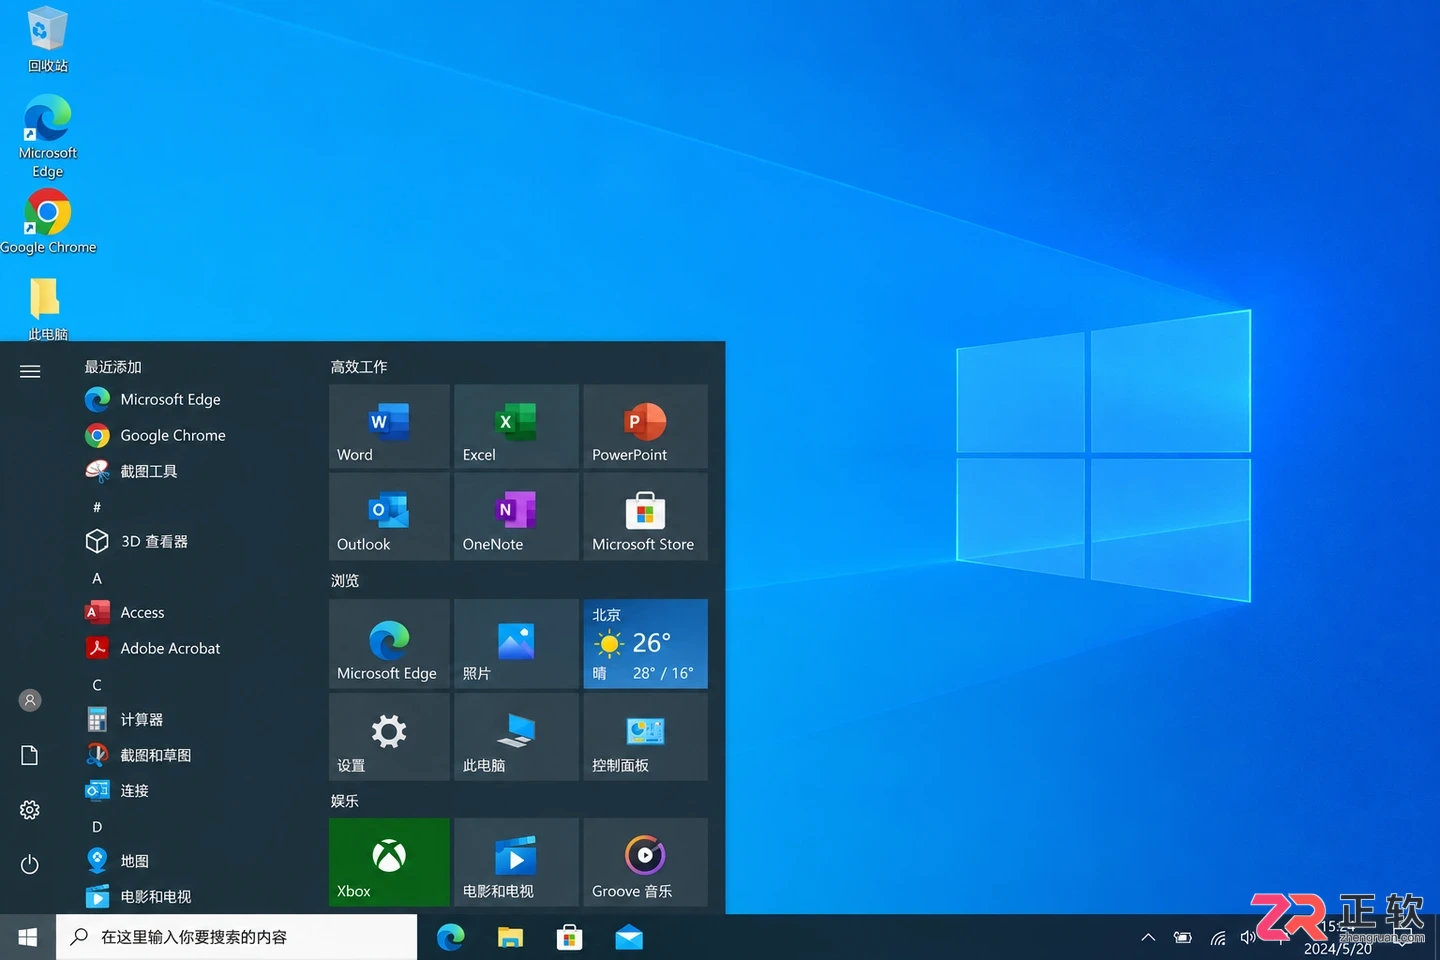
Task: Click the taskbar search box
Action: (x=237, y=937)
